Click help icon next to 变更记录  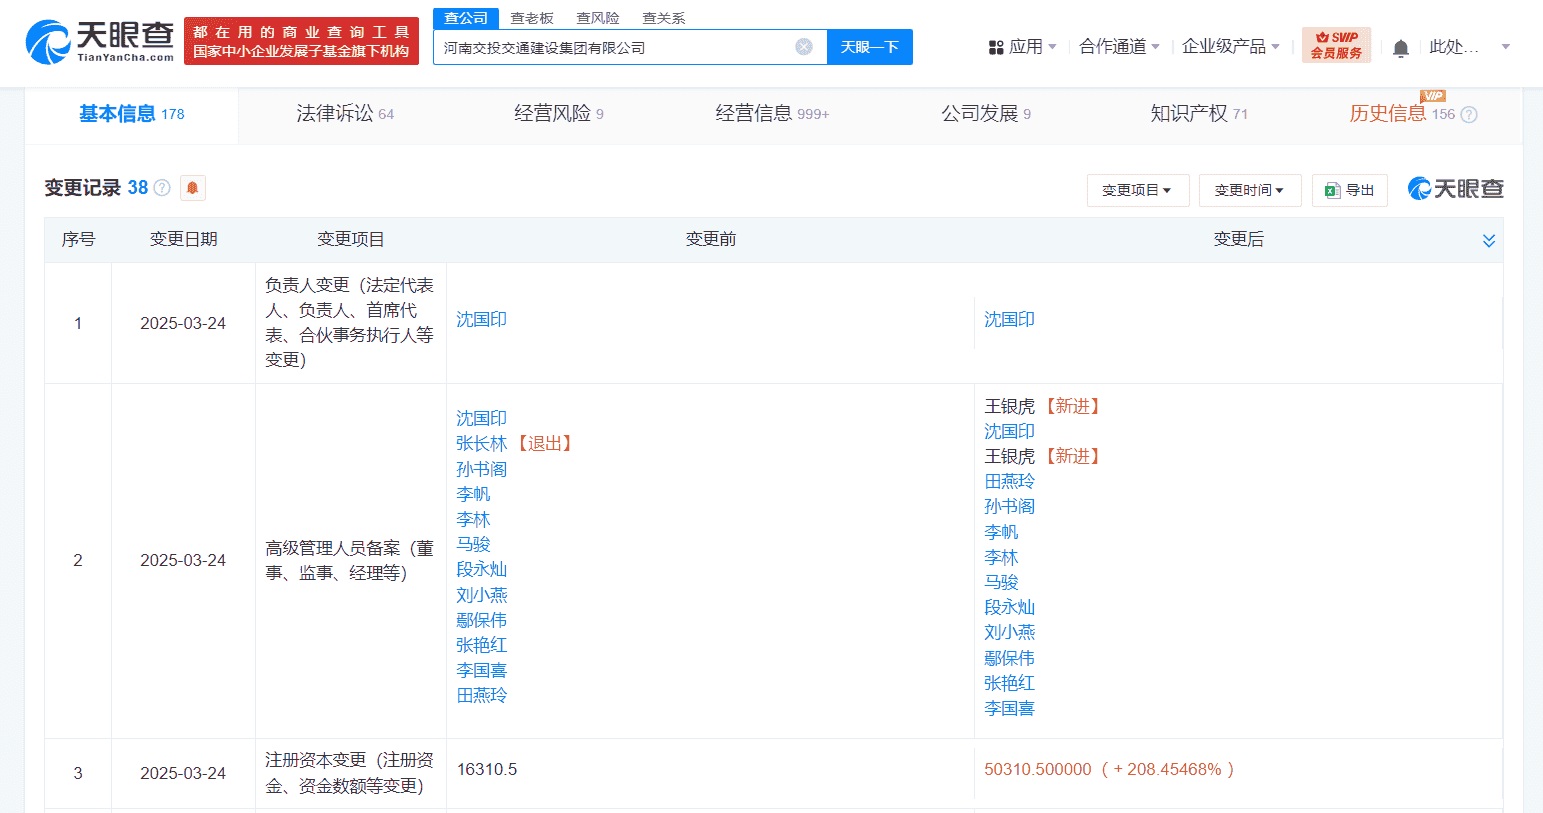coord(162,188)
